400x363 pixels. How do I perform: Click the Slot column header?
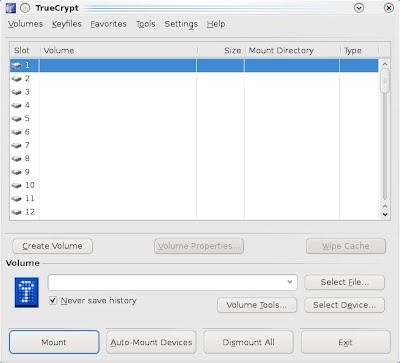coord(25,51)
